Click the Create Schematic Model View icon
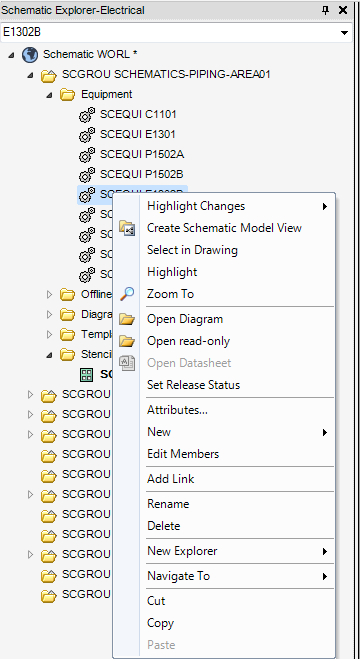The height and width of the screenshot is (659, 360). tap(127, 228)
